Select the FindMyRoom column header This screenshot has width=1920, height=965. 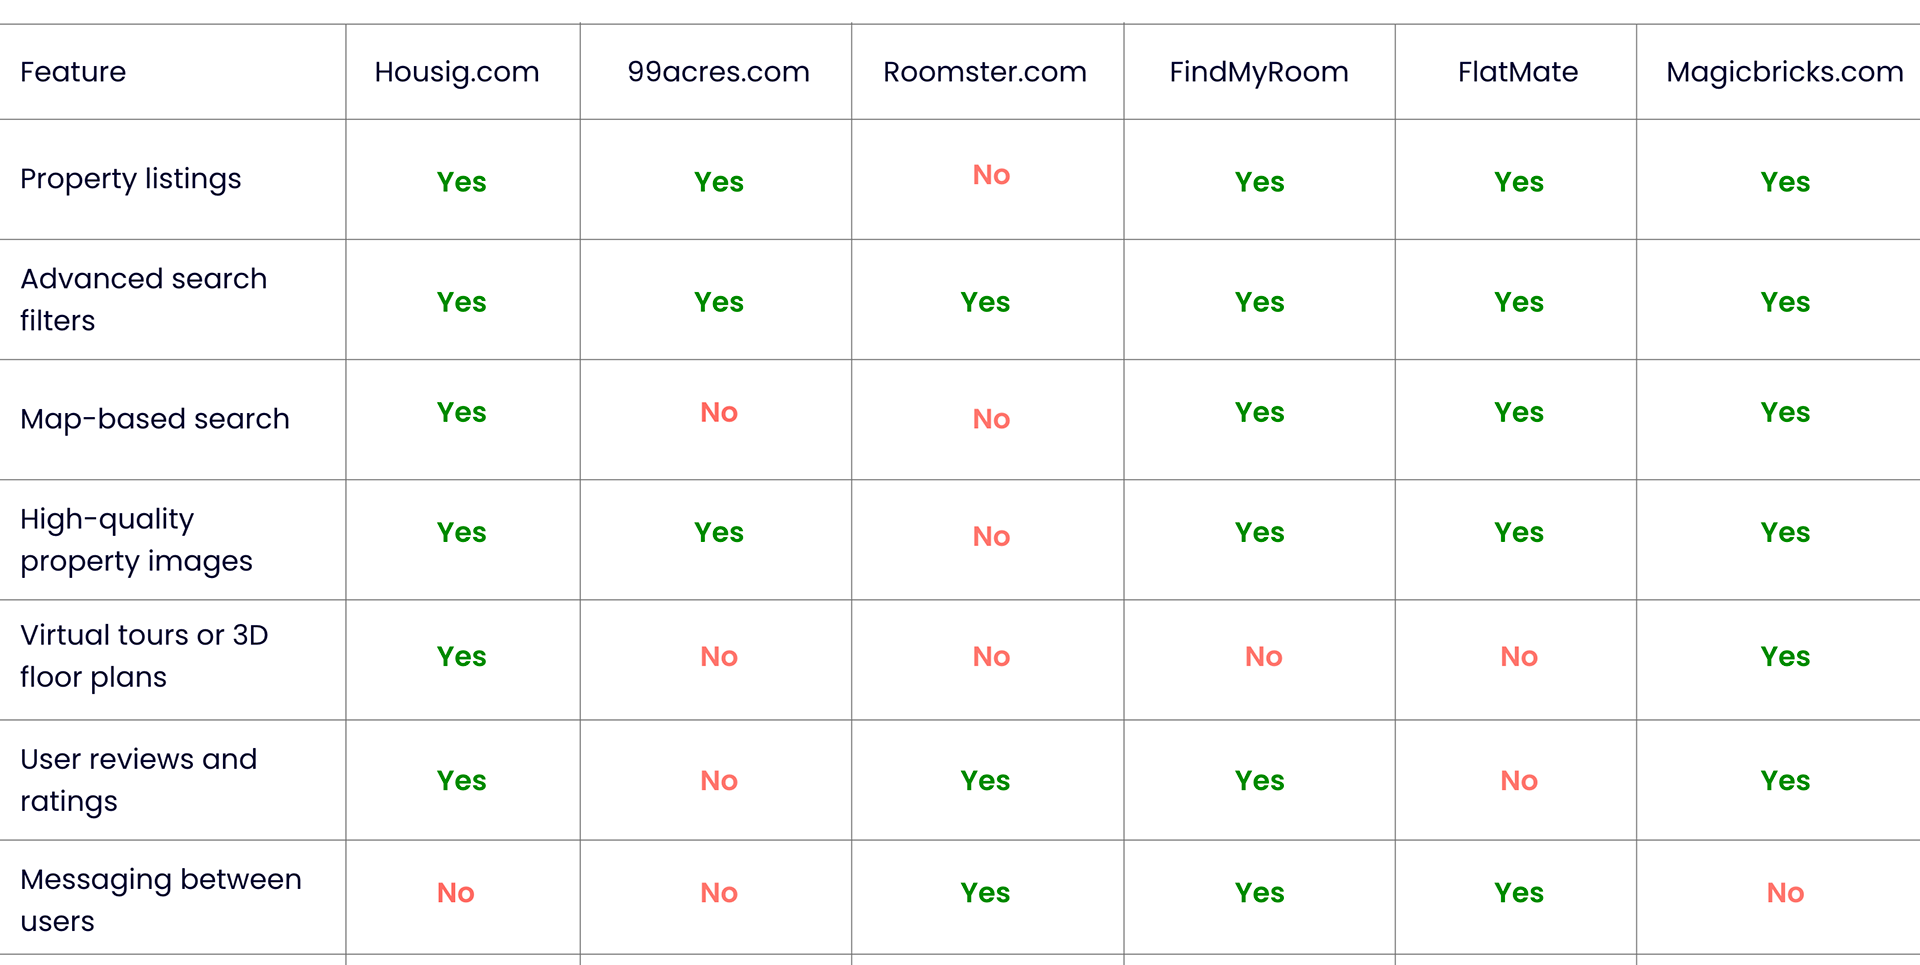[x=1259, y=73]
